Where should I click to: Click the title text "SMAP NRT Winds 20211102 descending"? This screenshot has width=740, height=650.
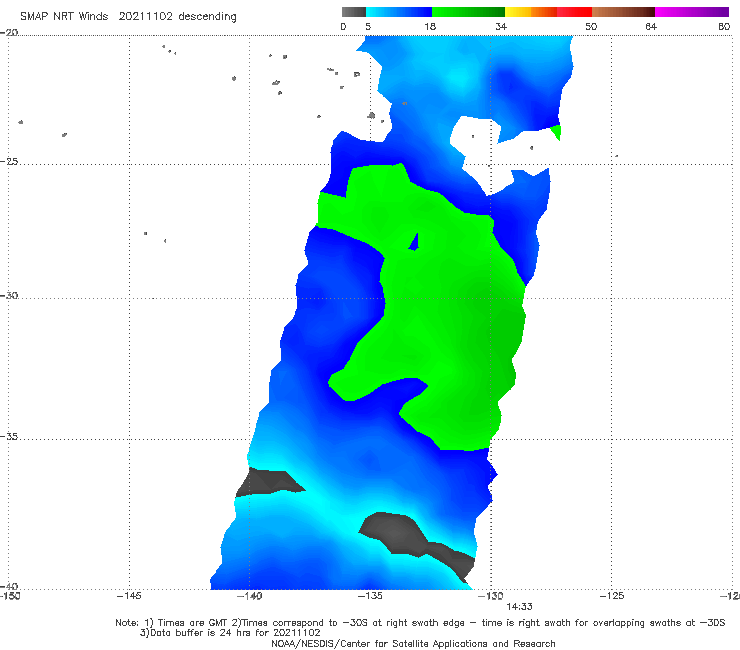tap(128, 17)
